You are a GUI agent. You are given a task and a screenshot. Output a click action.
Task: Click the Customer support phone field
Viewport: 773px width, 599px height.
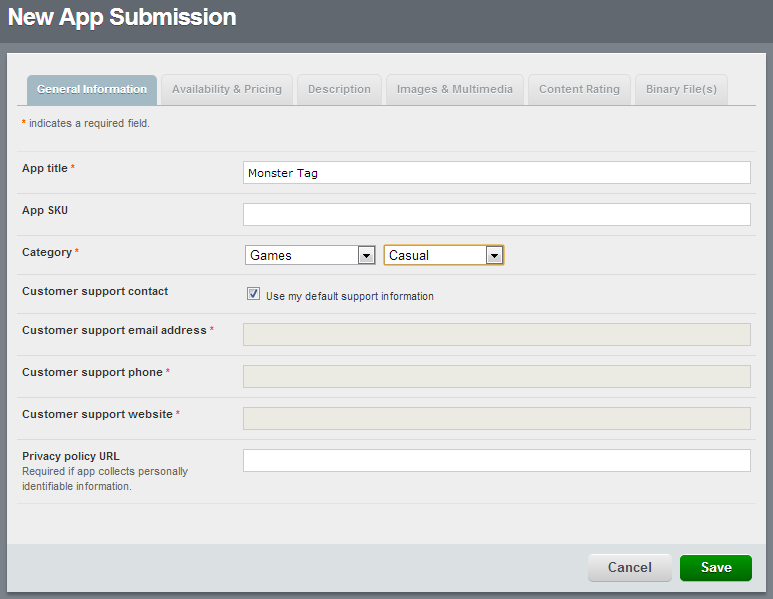[x=496, y=376]
